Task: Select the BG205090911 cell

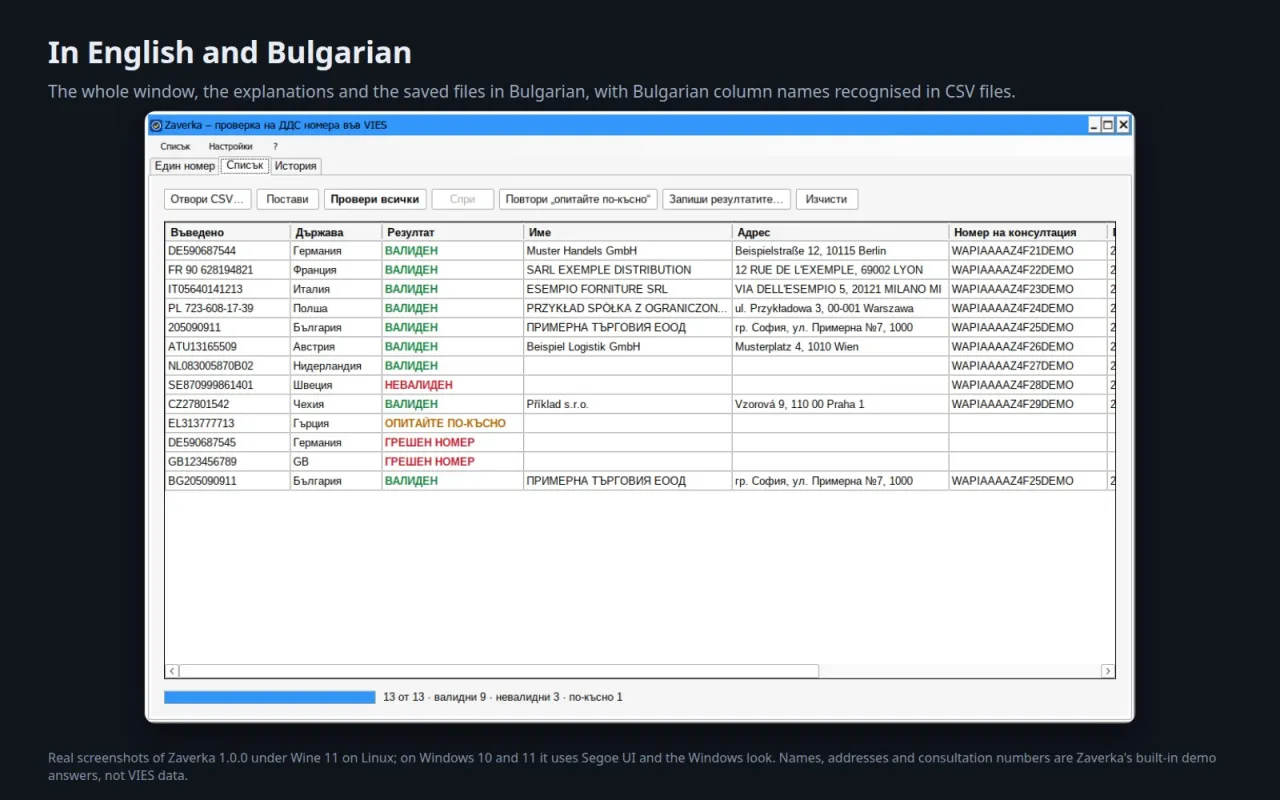Action: [228, 481]
